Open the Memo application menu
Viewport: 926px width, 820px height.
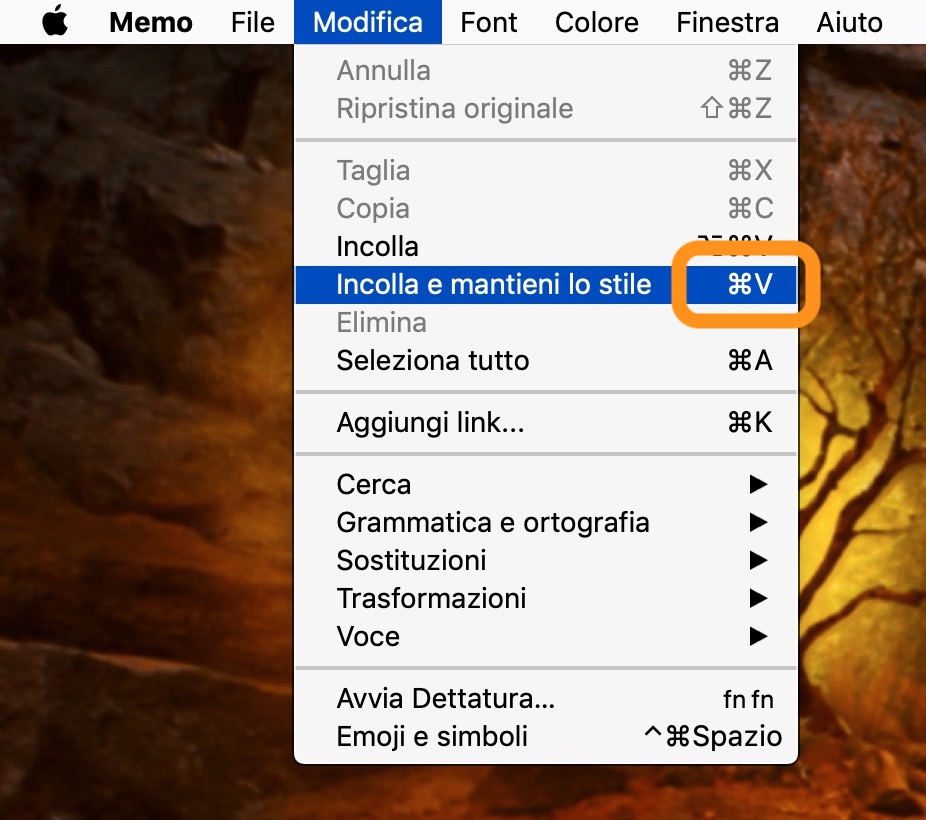coord(151,22)
